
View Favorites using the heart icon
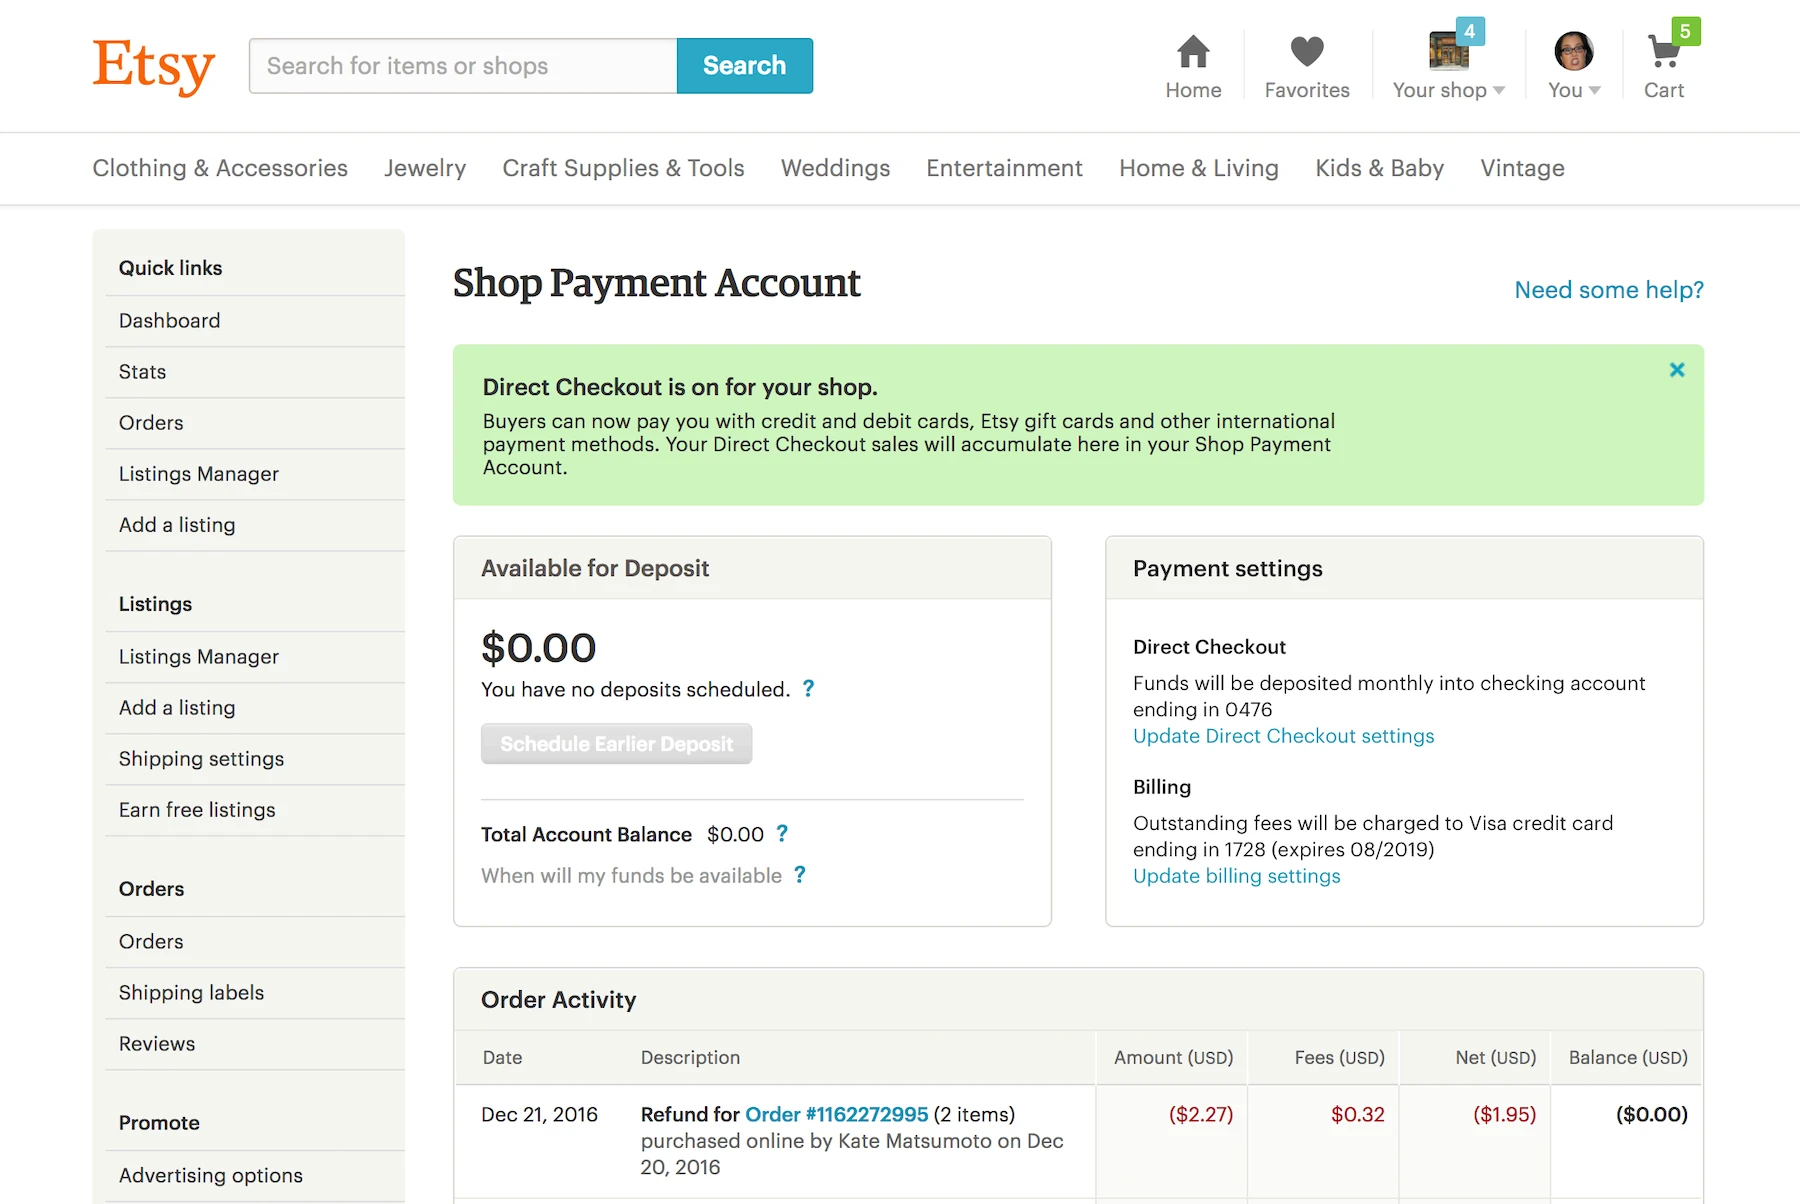(x=1306, y=48)
